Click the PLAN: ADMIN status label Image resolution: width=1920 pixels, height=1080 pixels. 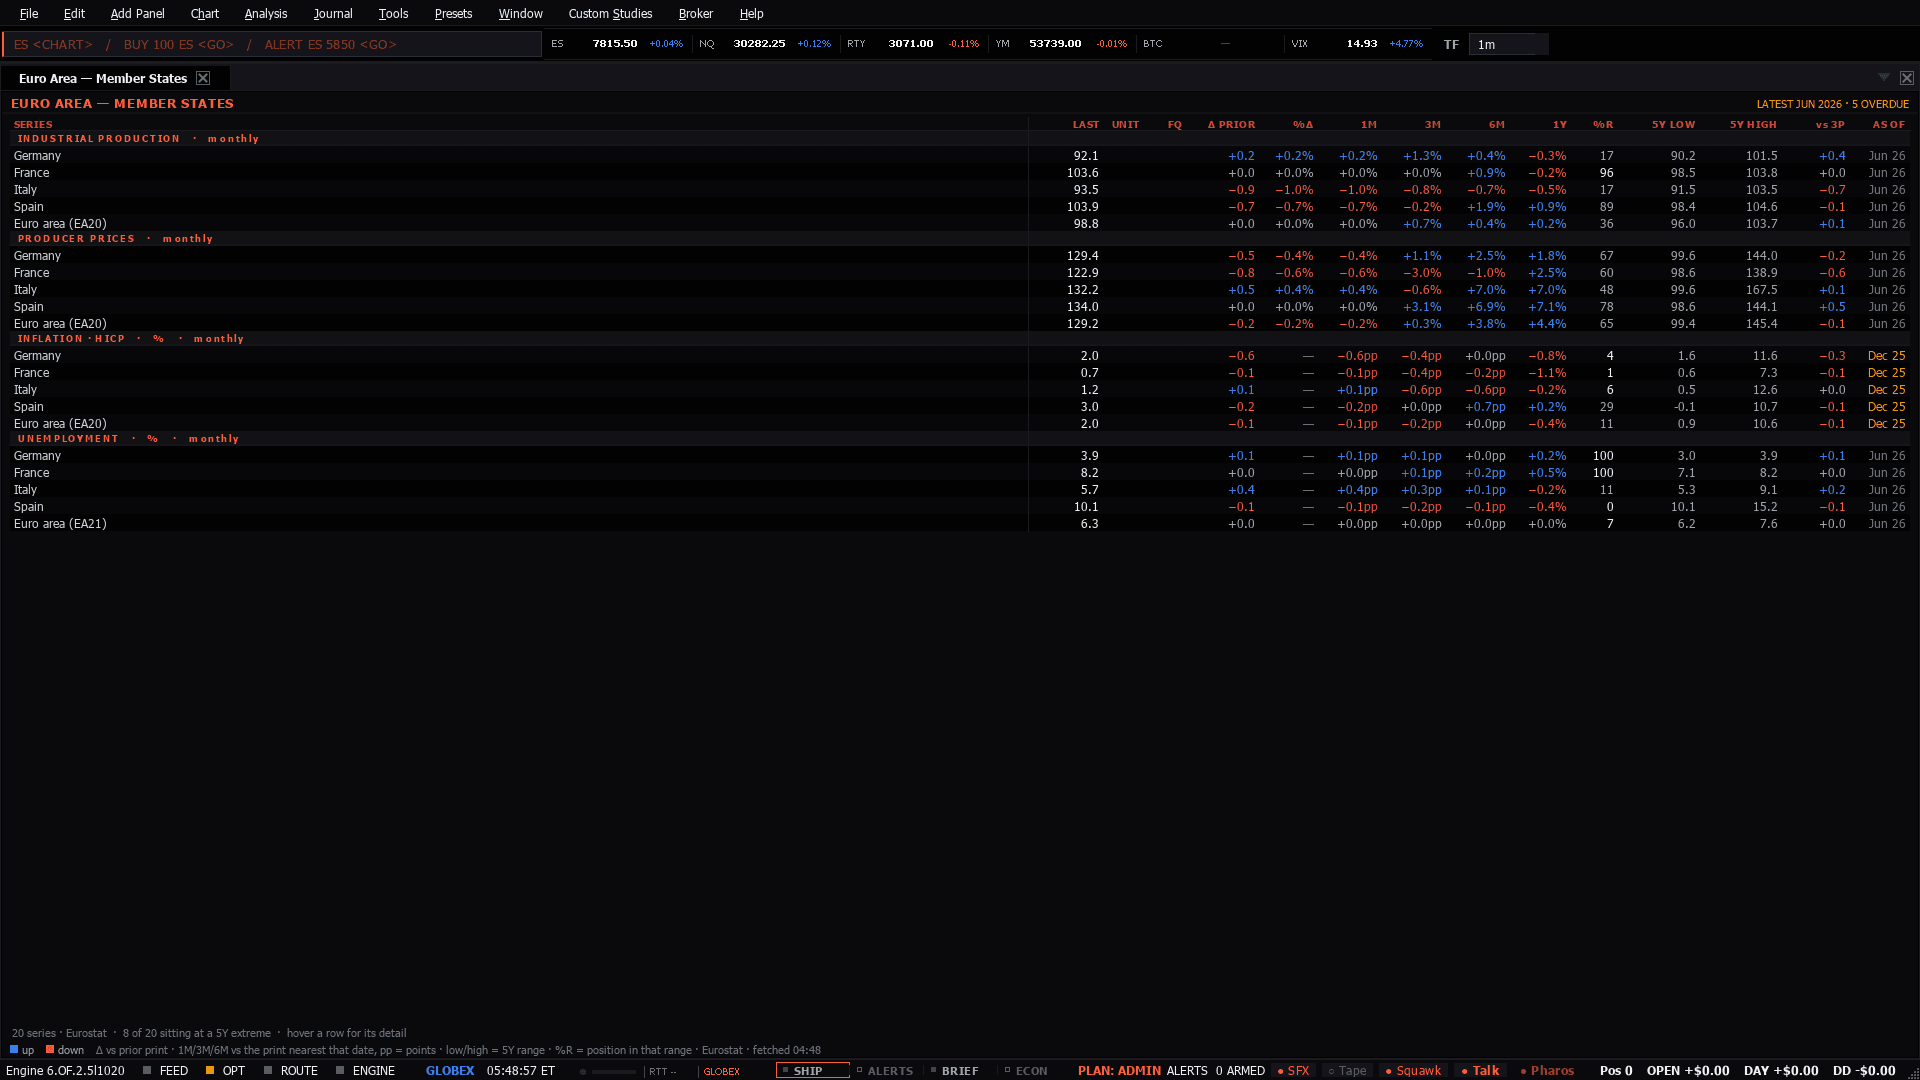[x=1119, y=1070]
